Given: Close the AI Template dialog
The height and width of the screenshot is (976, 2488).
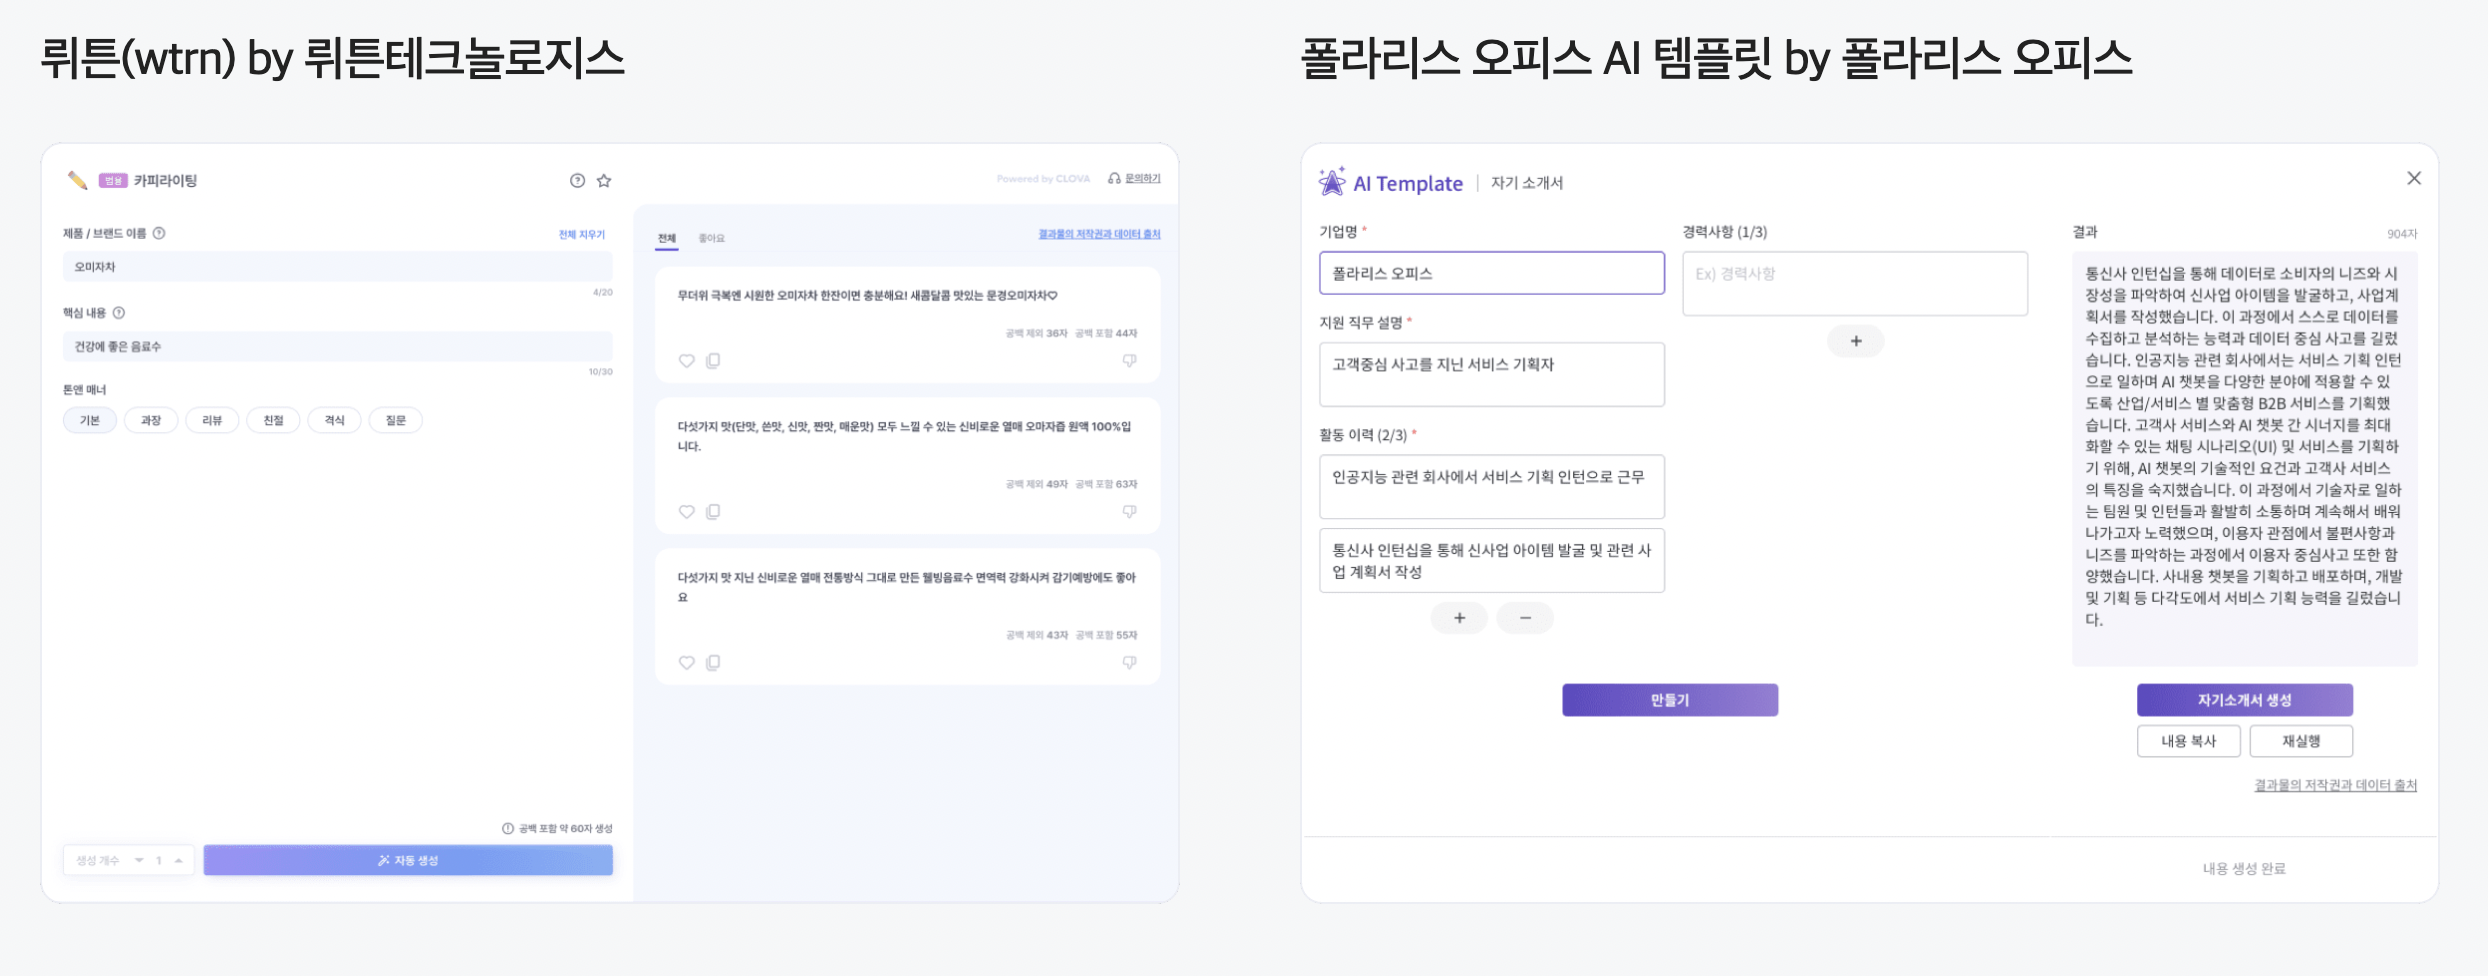Looking at the screenshot, I should (2414, 178).
